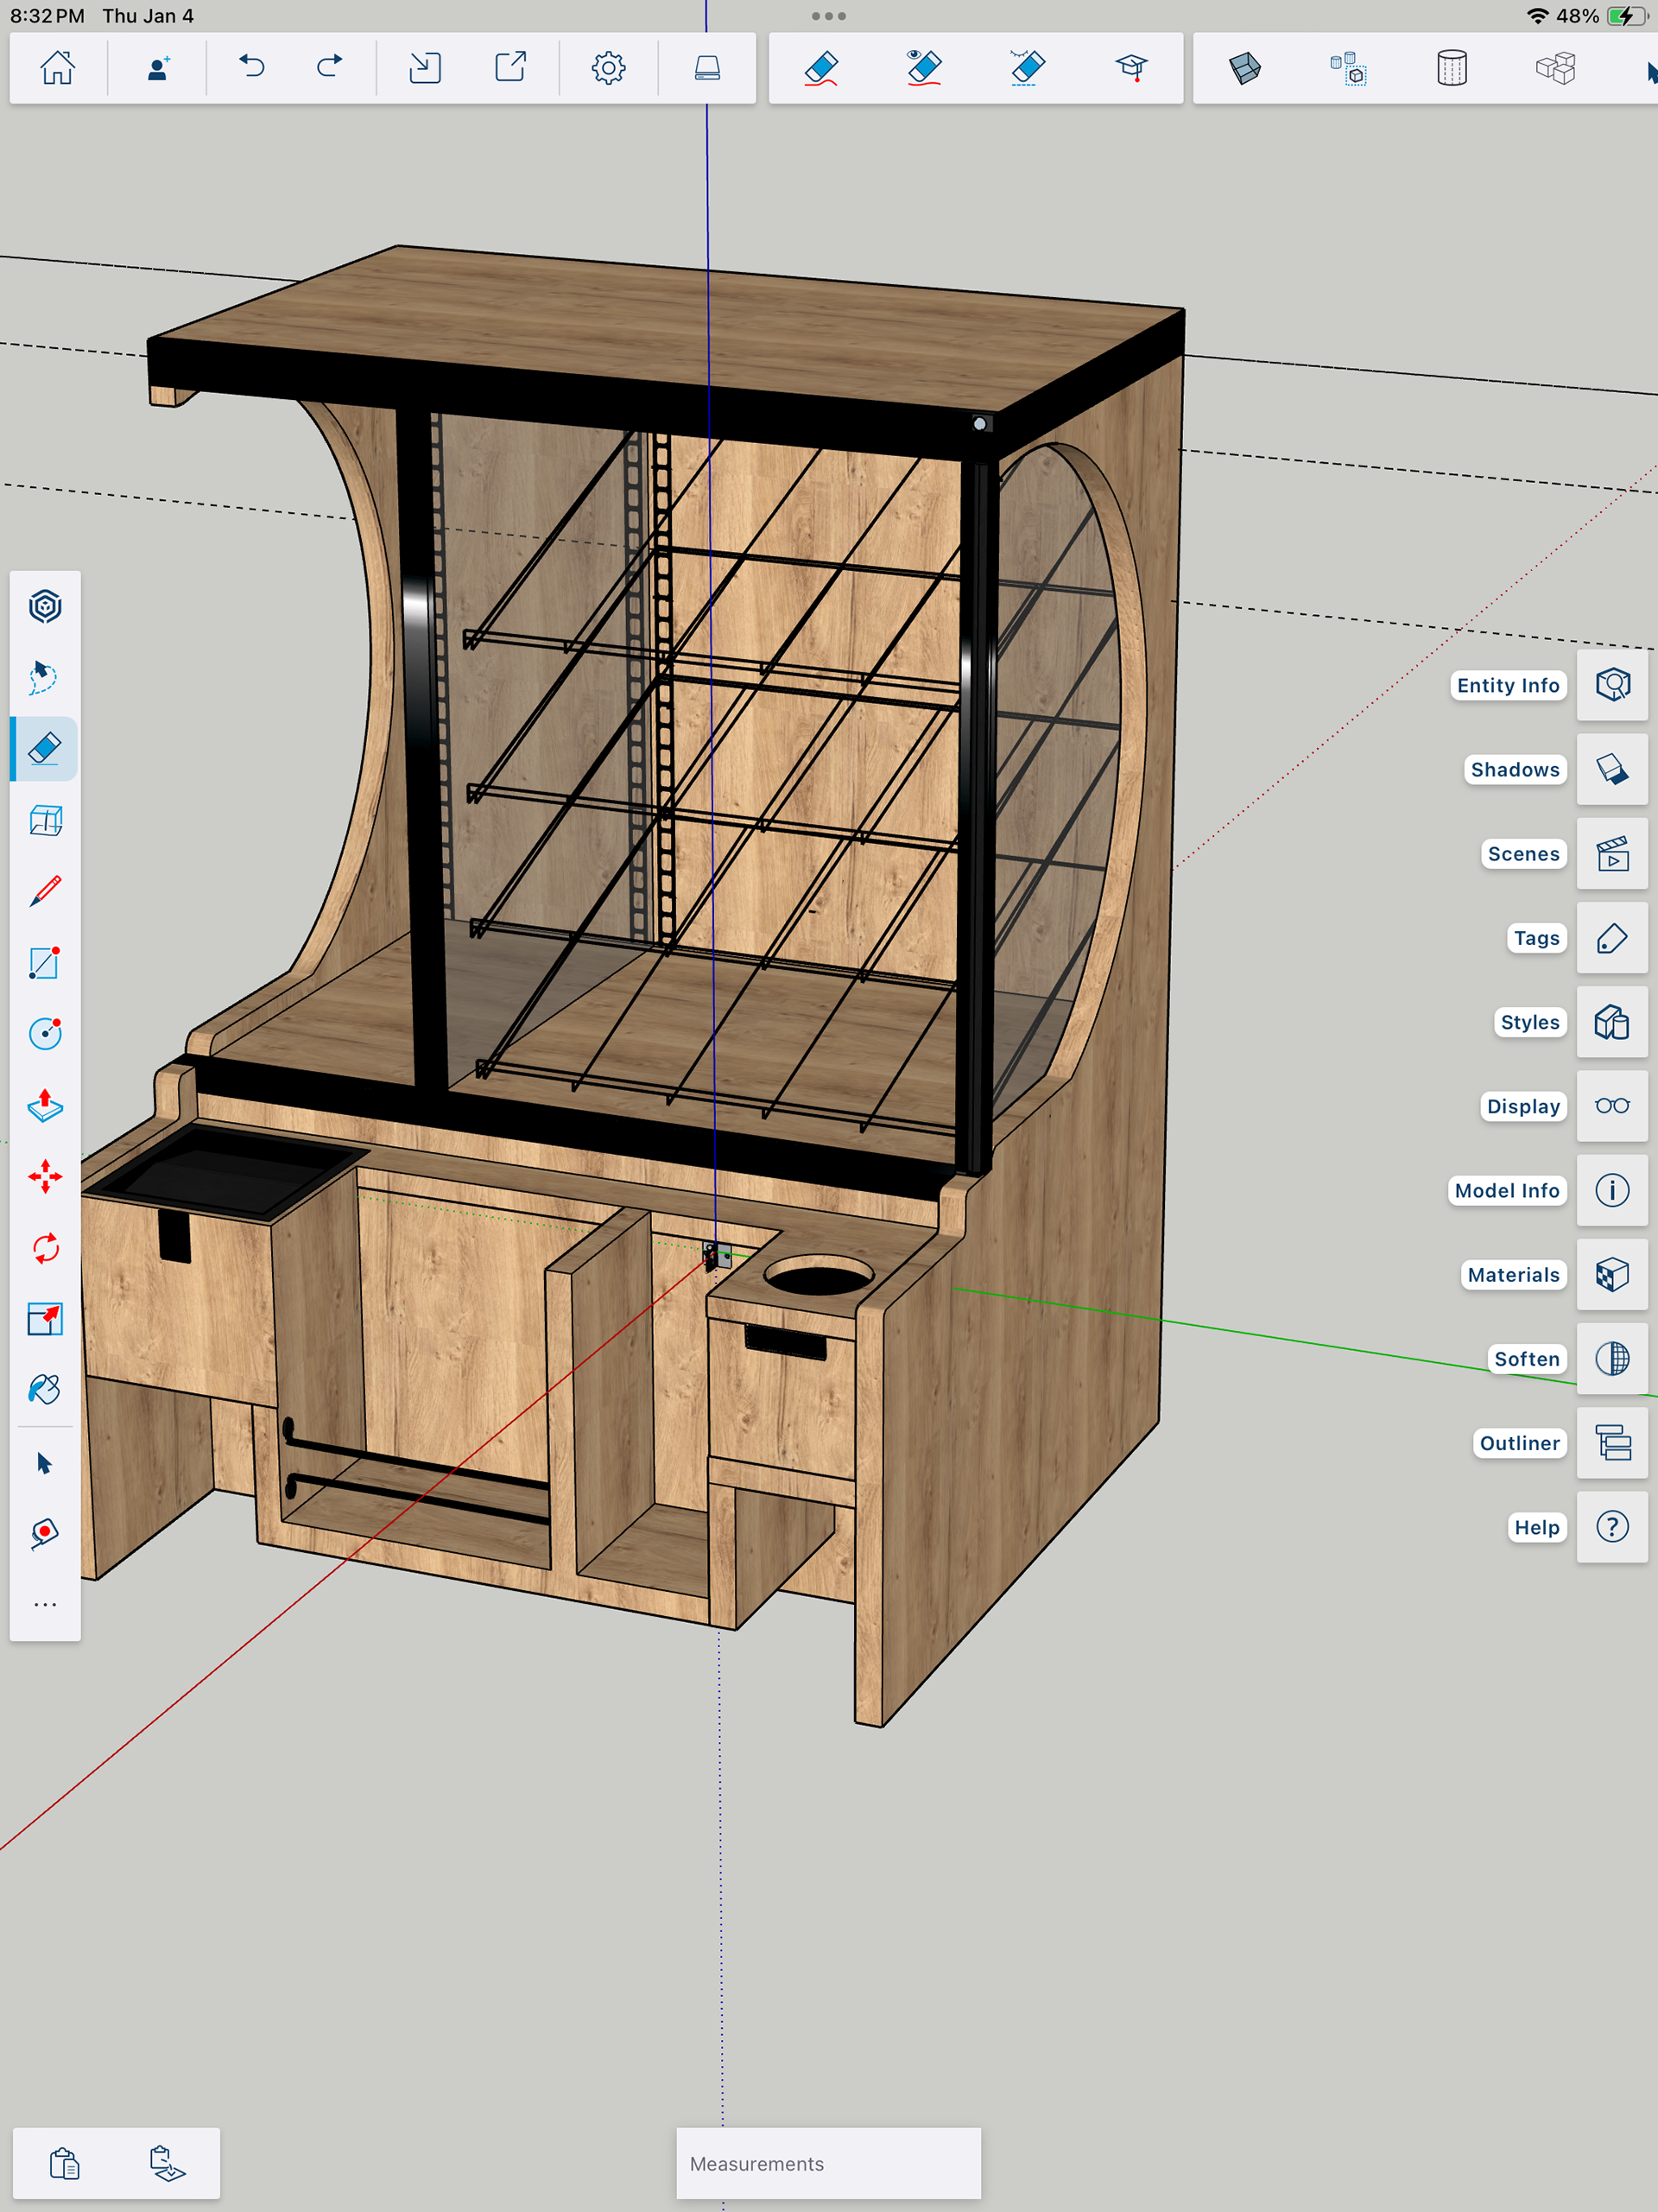Select the Paint Bucket tool

pyautogui.click(x=45, y=1390)
